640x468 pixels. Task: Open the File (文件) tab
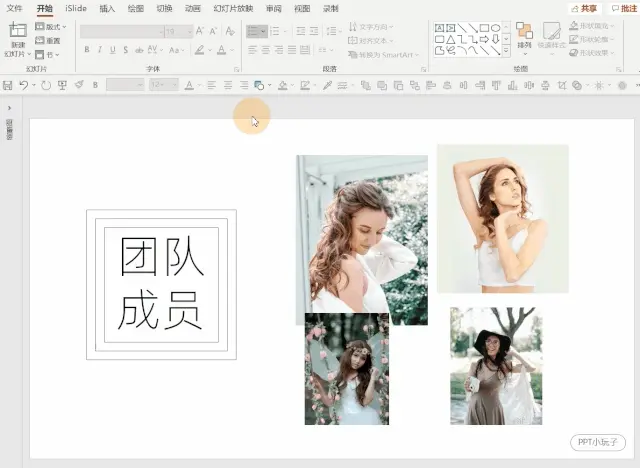click(14, 8)
